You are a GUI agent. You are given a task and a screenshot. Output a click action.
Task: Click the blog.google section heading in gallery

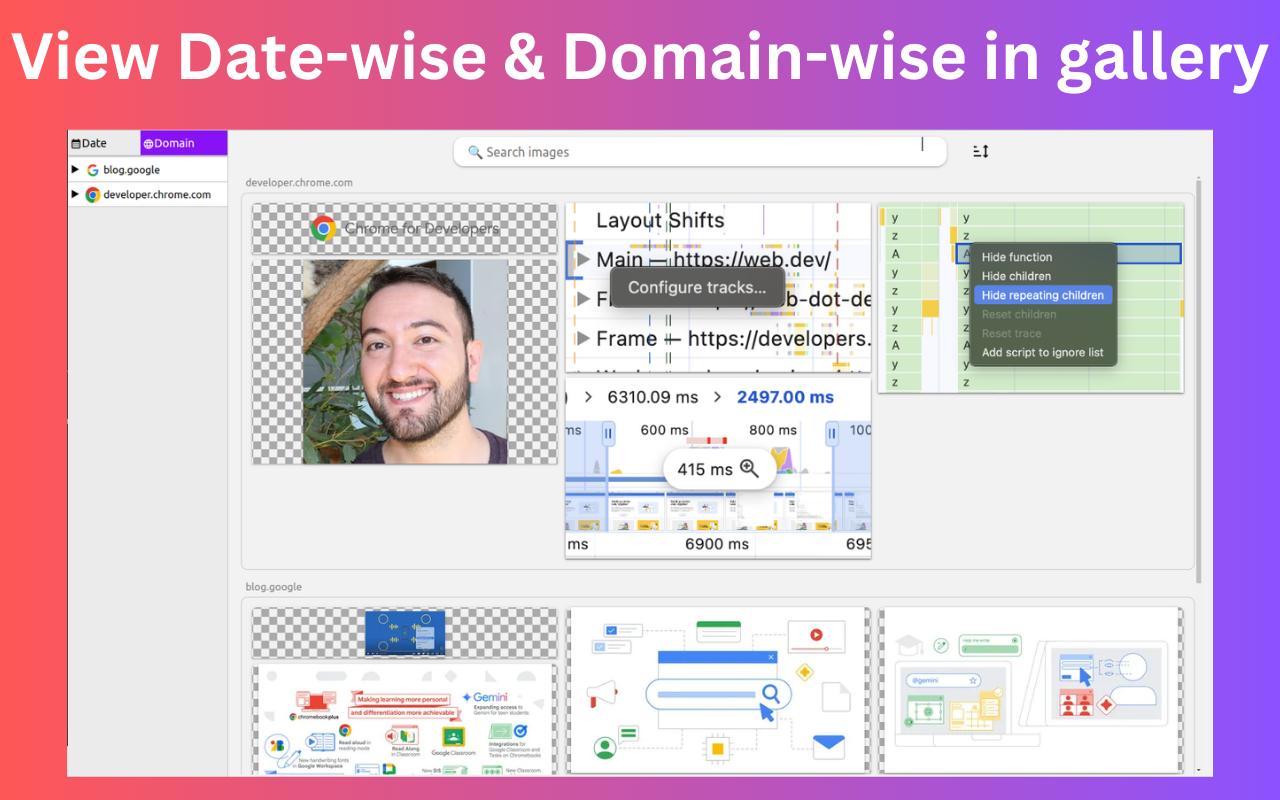point(274,587)
